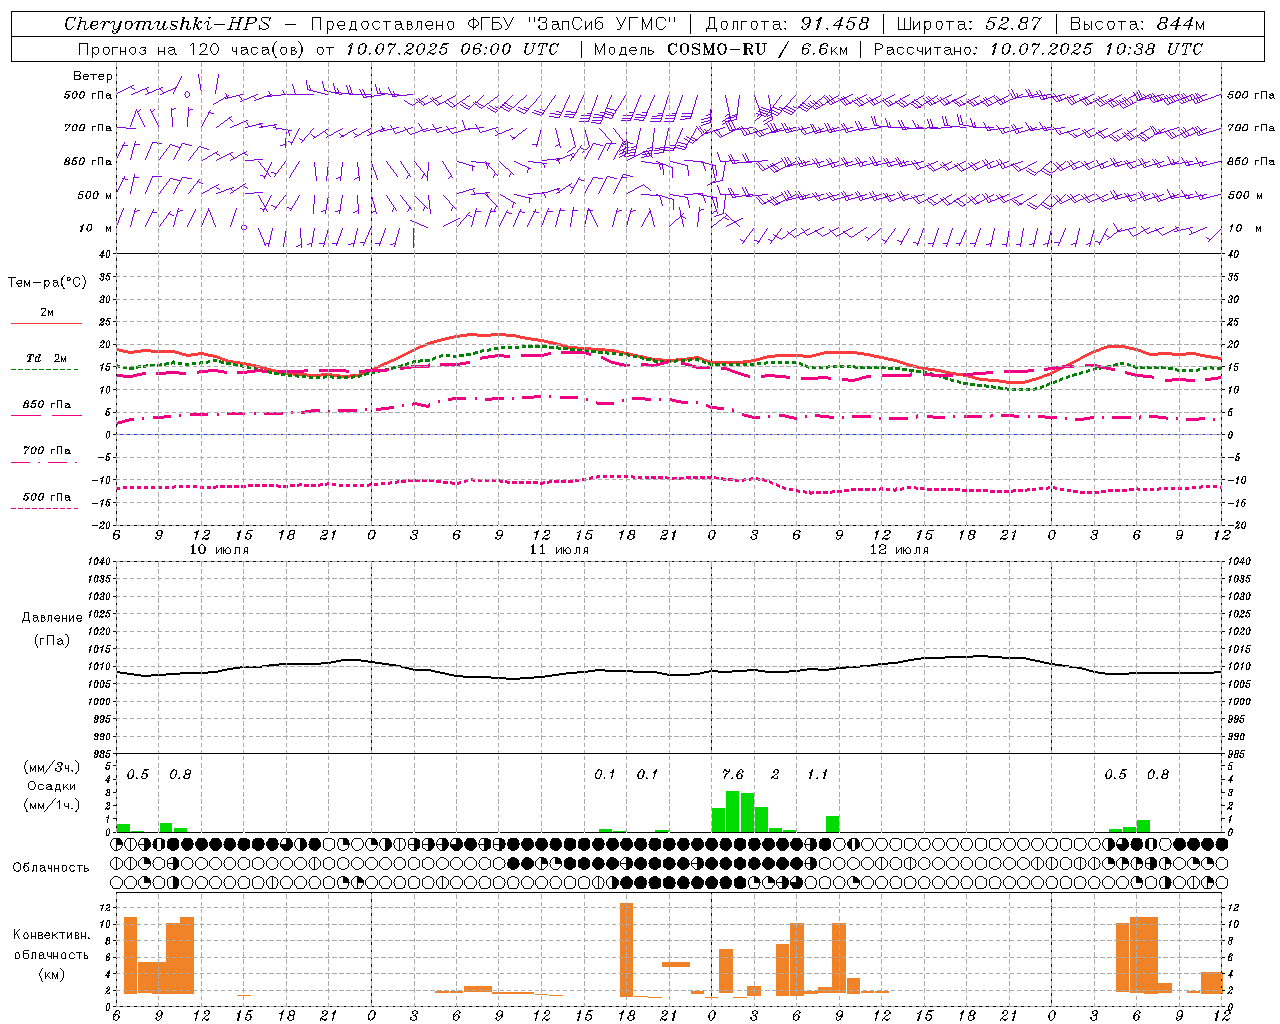The height and width of the screenshot is (1024, 1280).
Task: Select the 7.6 precipitation total value
Action: 733,774
